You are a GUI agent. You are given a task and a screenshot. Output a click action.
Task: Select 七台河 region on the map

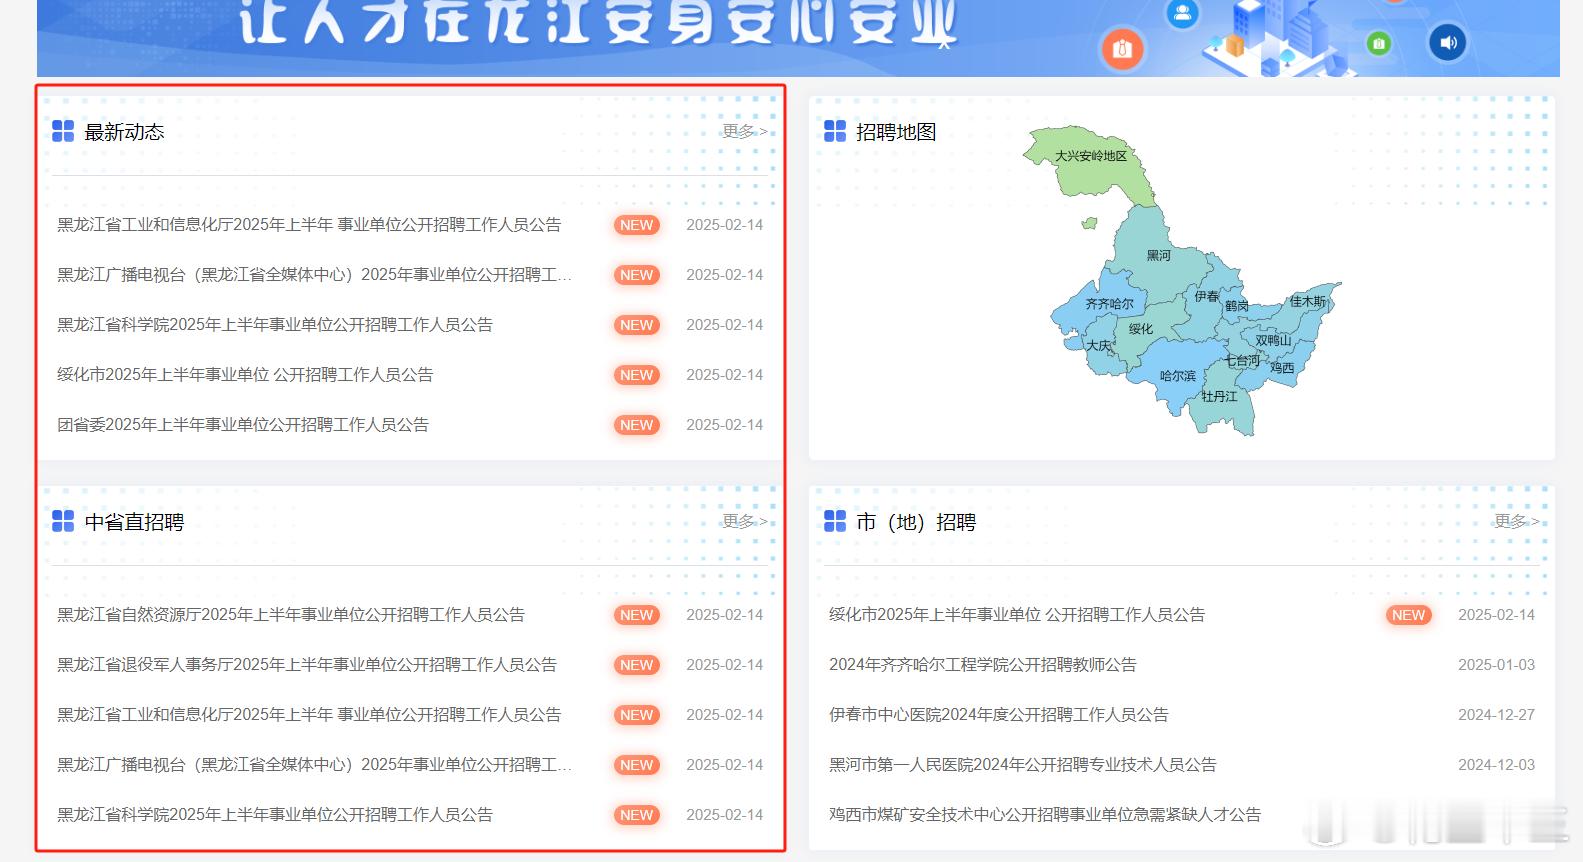tap(1243, 361)
